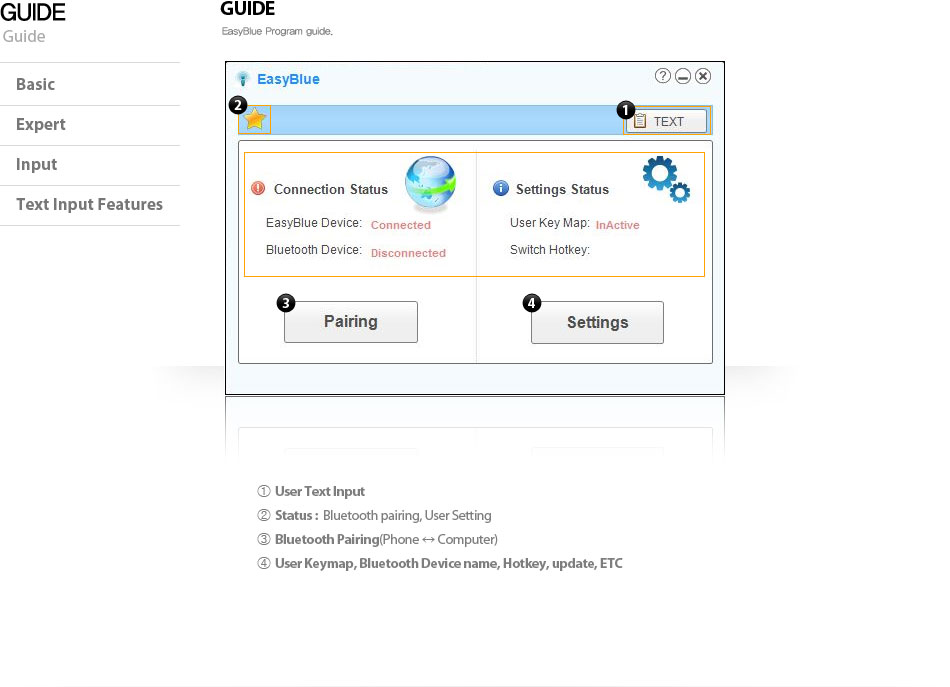
Task: Close the EasyBlue window
Action: point(703,76)
